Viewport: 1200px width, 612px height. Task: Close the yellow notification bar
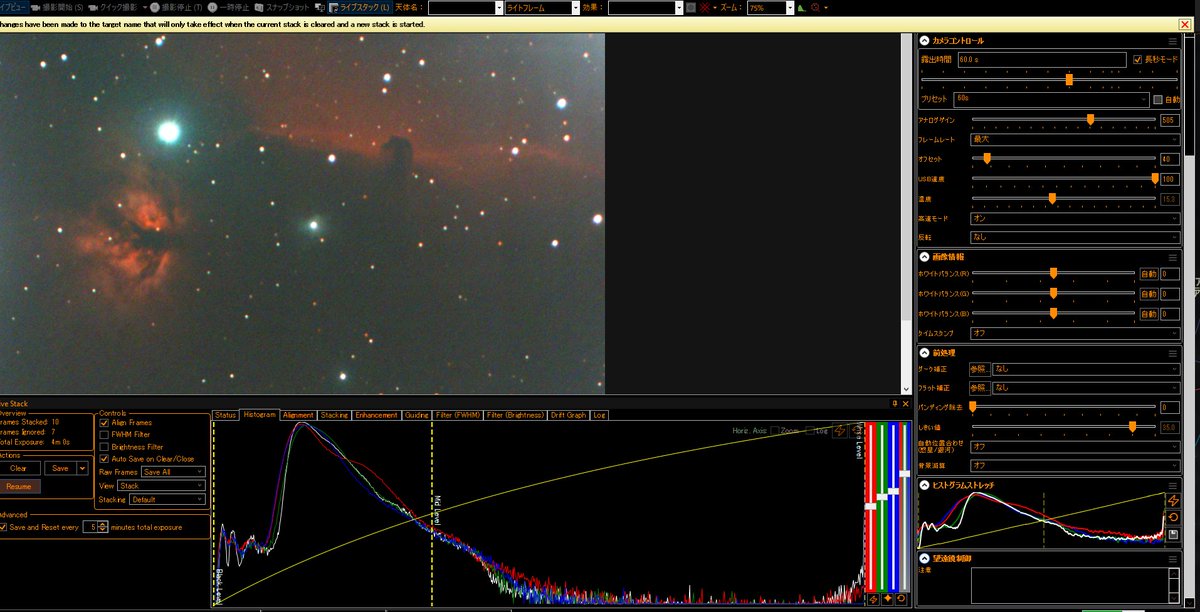[x=1185, y=24]
